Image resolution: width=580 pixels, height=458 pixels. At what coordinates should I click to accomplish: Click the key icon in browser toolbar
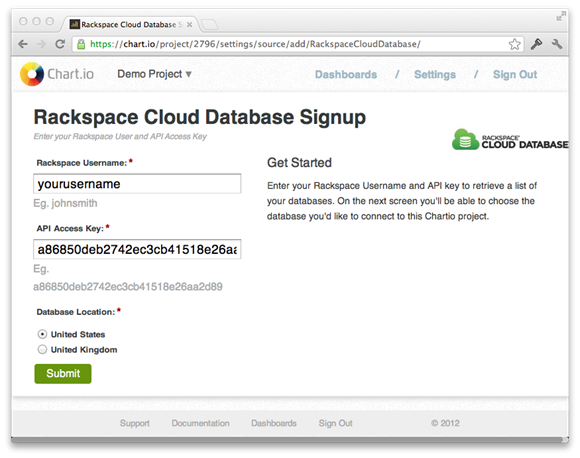[x=537, y=44]
